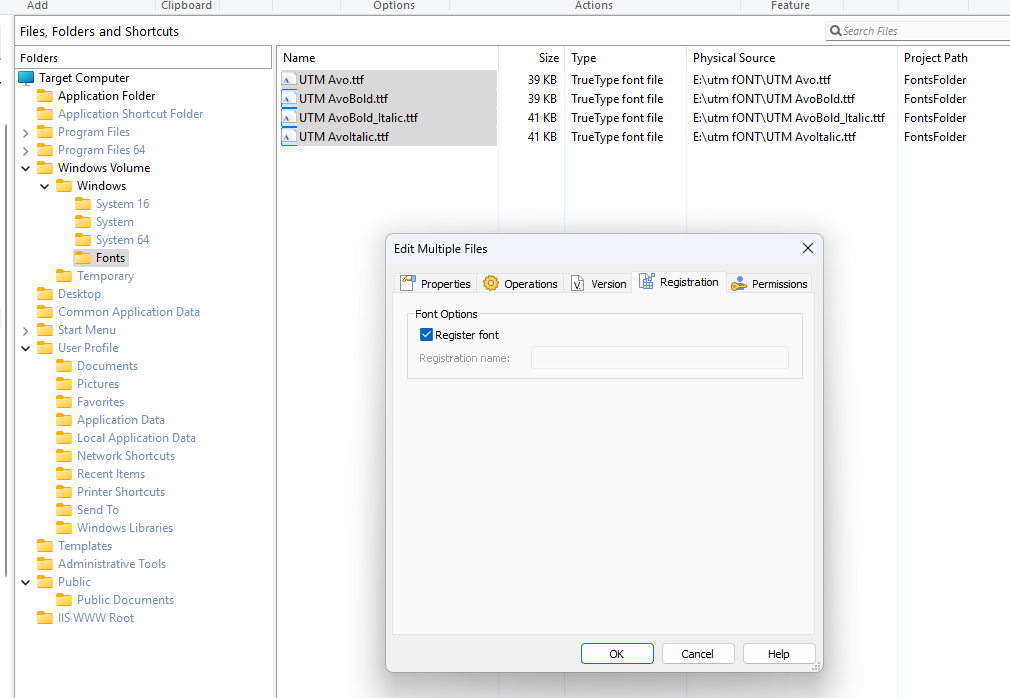Expand the Start Menu folder node
Viewport: 1010px width, 698px height.
[x=26, y=330]
